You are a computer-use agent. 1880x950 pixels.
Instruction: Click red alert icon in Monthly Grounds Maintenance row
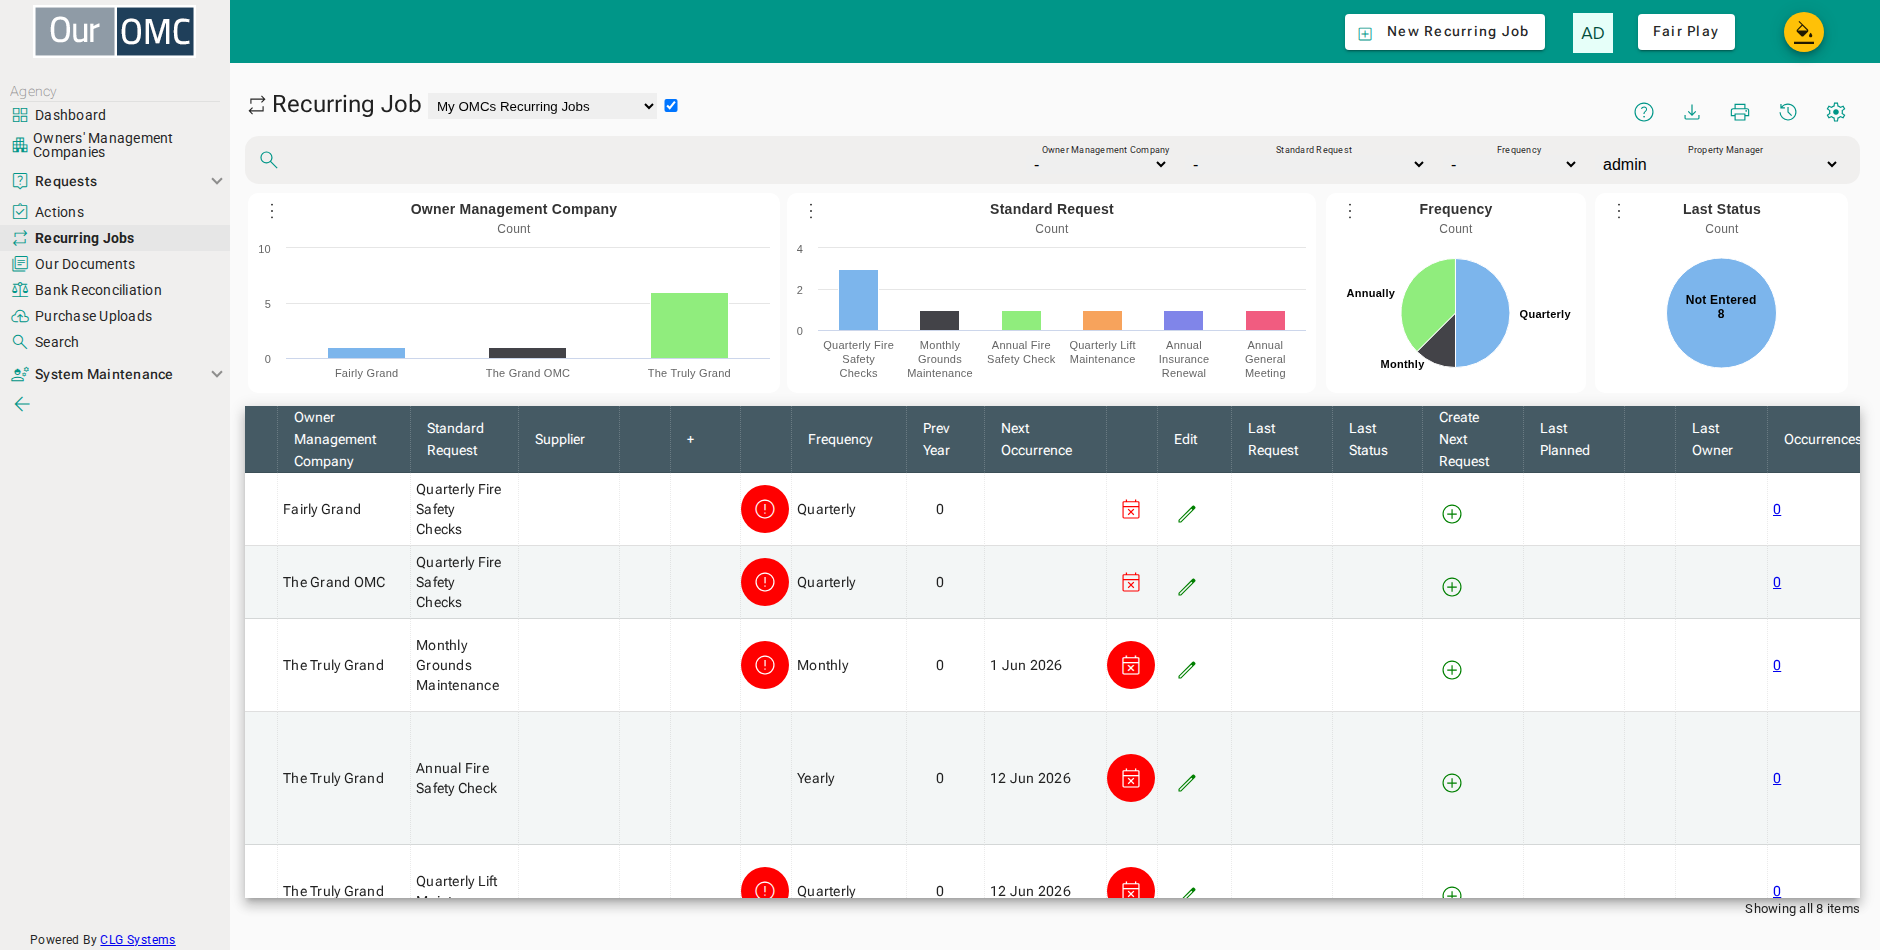pyautogui.click(x=765, y=665)
